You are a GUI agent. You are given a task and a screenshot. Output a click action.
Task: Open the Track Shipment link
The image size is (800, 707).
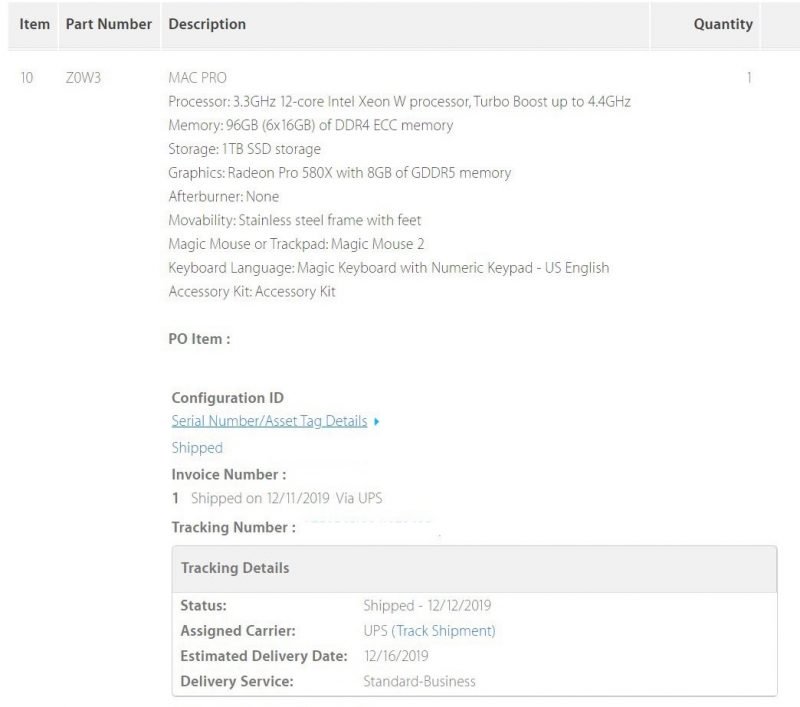[x=445, y=631]
